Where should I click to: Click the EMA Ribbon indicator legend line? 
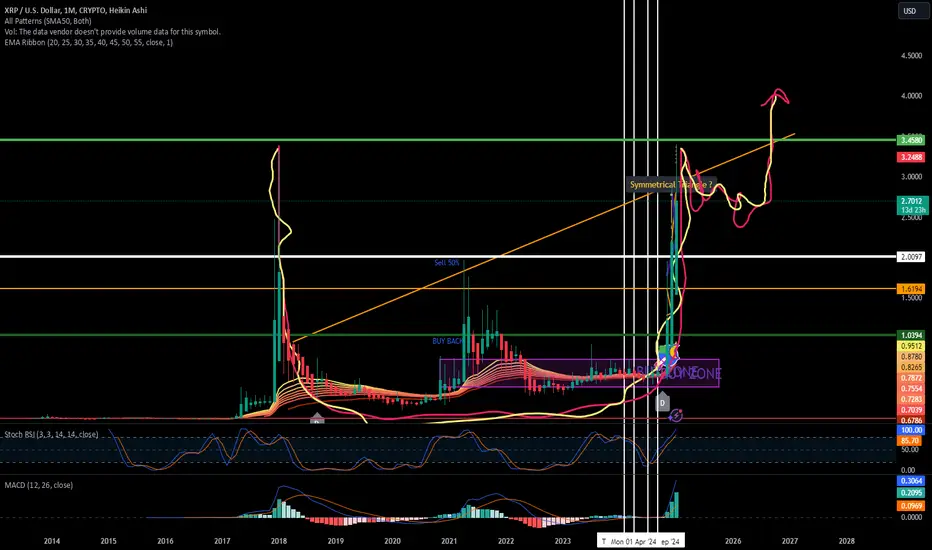[x=89, y=42]
